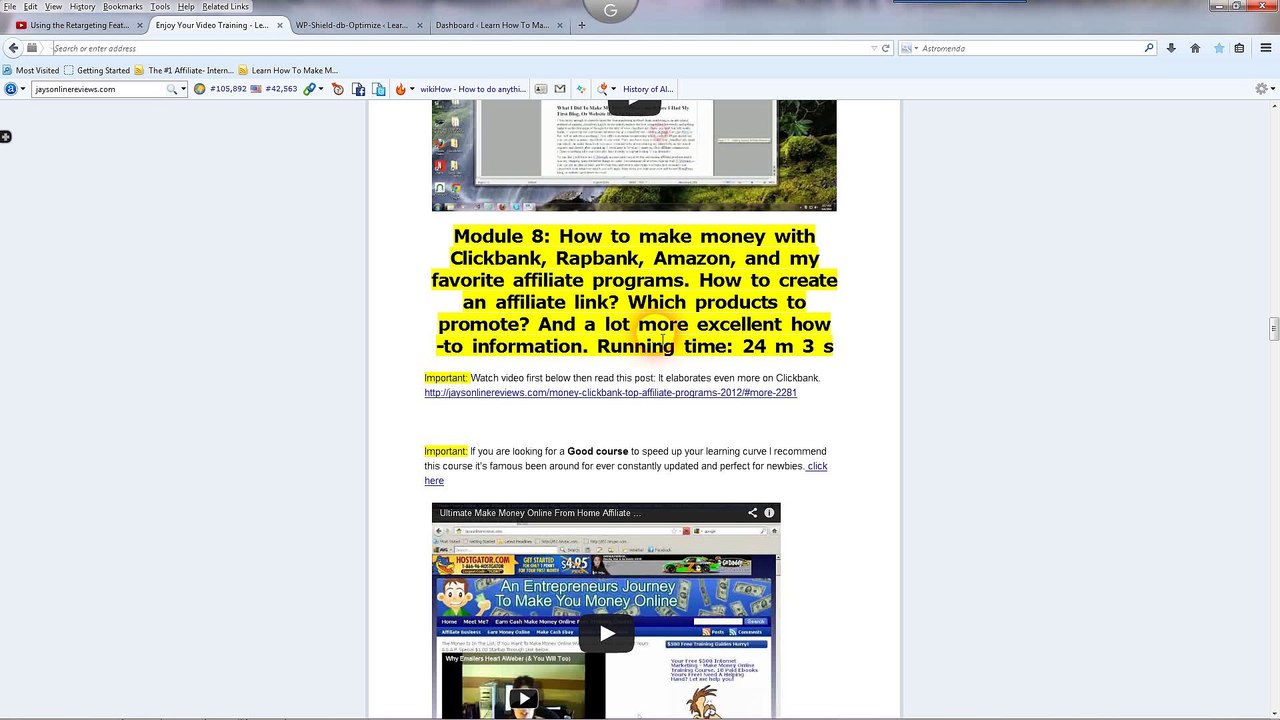
Task: Open the hamburger menu
Action: click(x=1265, y=48)
